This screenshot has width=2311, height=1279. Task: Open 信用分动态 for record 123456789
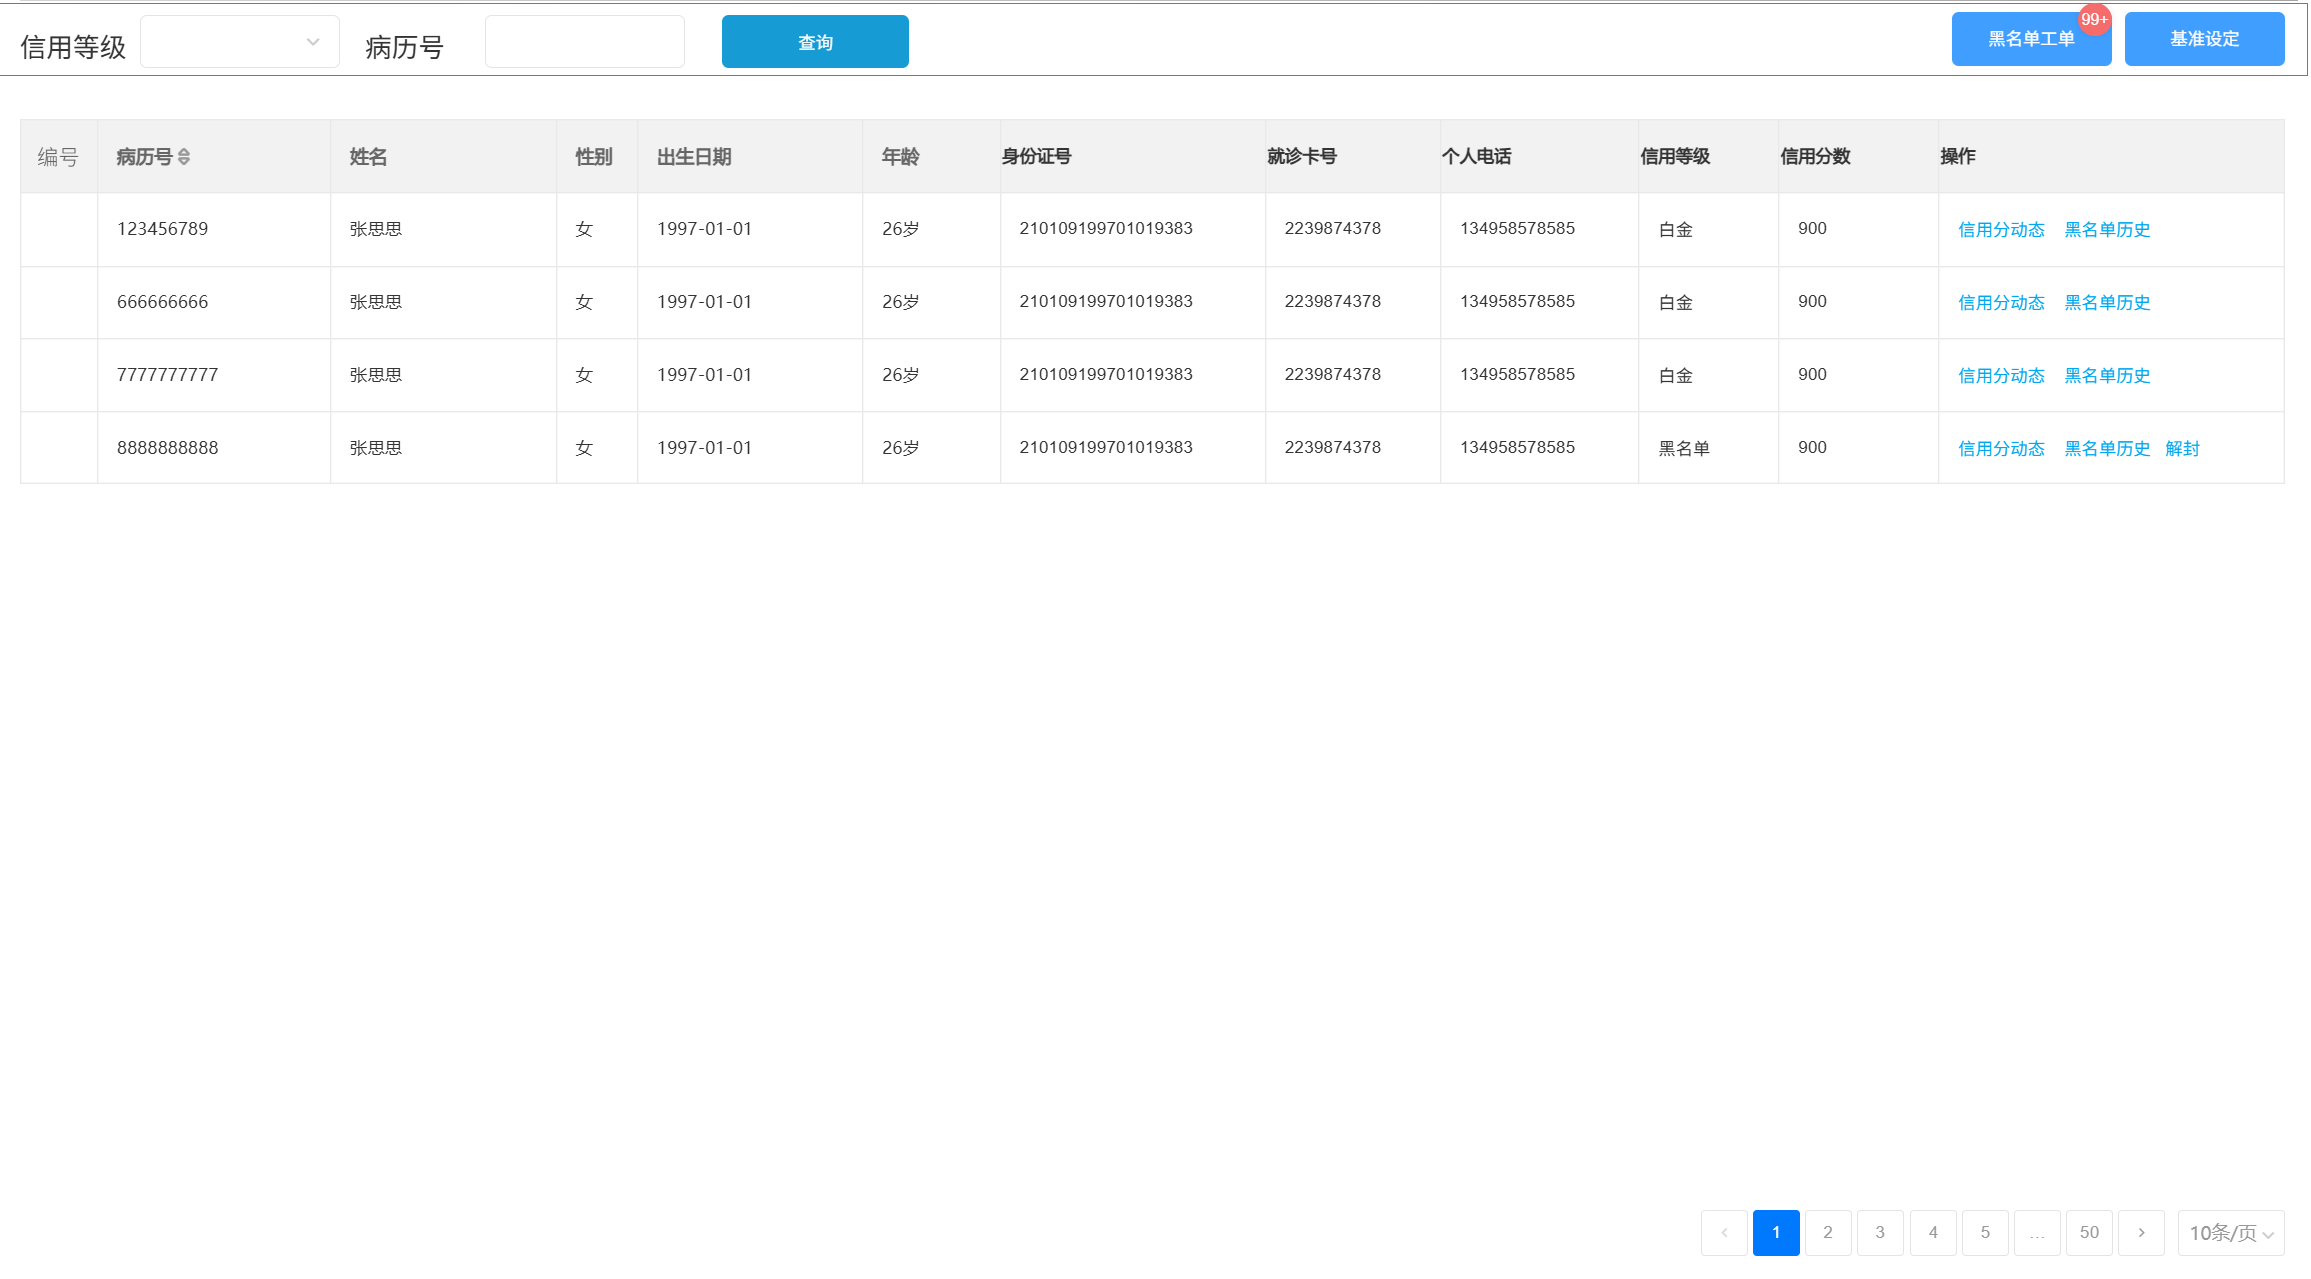coord(2001,230)
